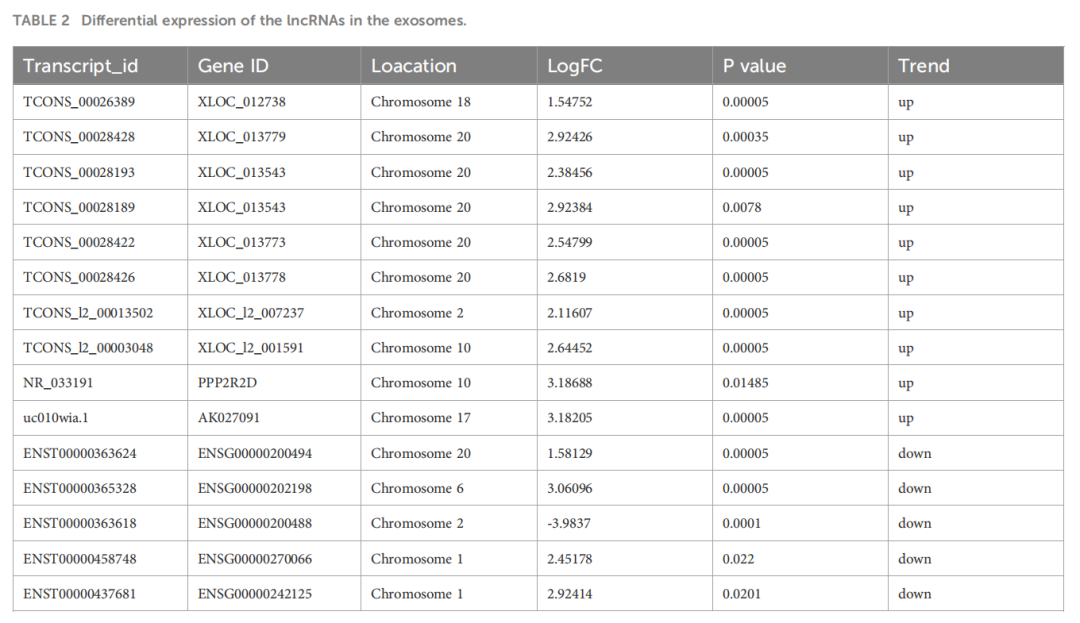
Task: Click transcript "TCONS_00028193"
Action: (79, 172)
